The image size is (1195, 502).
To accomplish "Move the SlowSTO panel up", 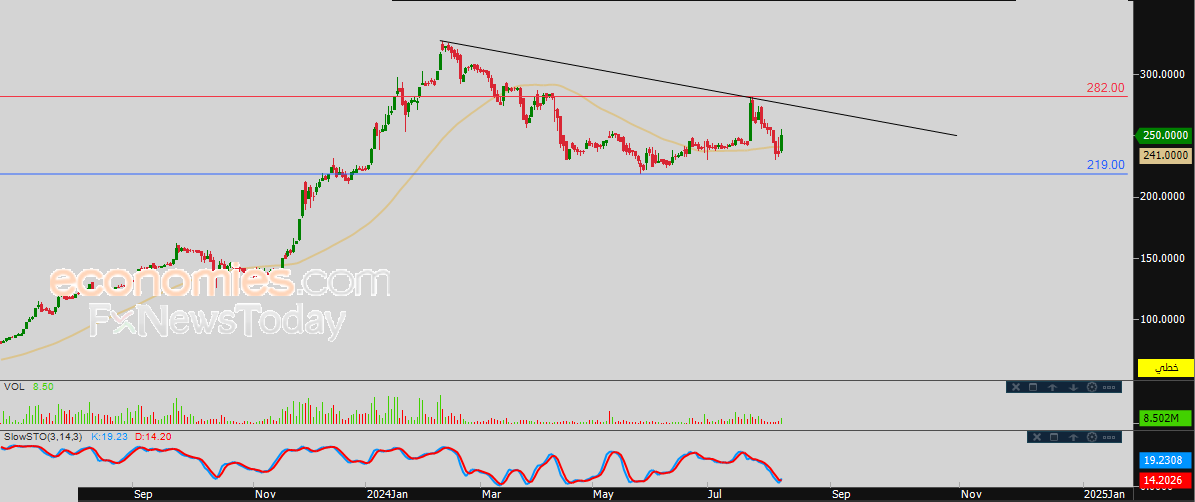I will 1072,437.
